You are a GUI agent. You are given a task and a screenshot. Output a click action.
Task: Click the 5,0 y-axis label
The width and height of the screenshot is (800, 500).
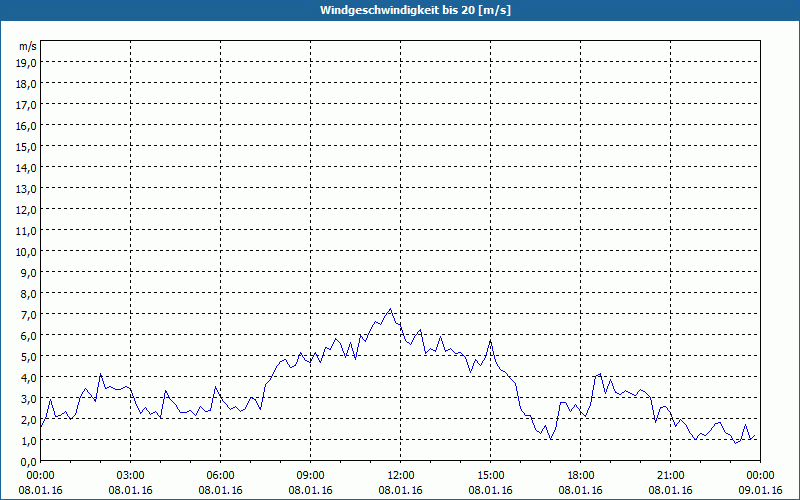pyautogui.click(x=28, y=357)
